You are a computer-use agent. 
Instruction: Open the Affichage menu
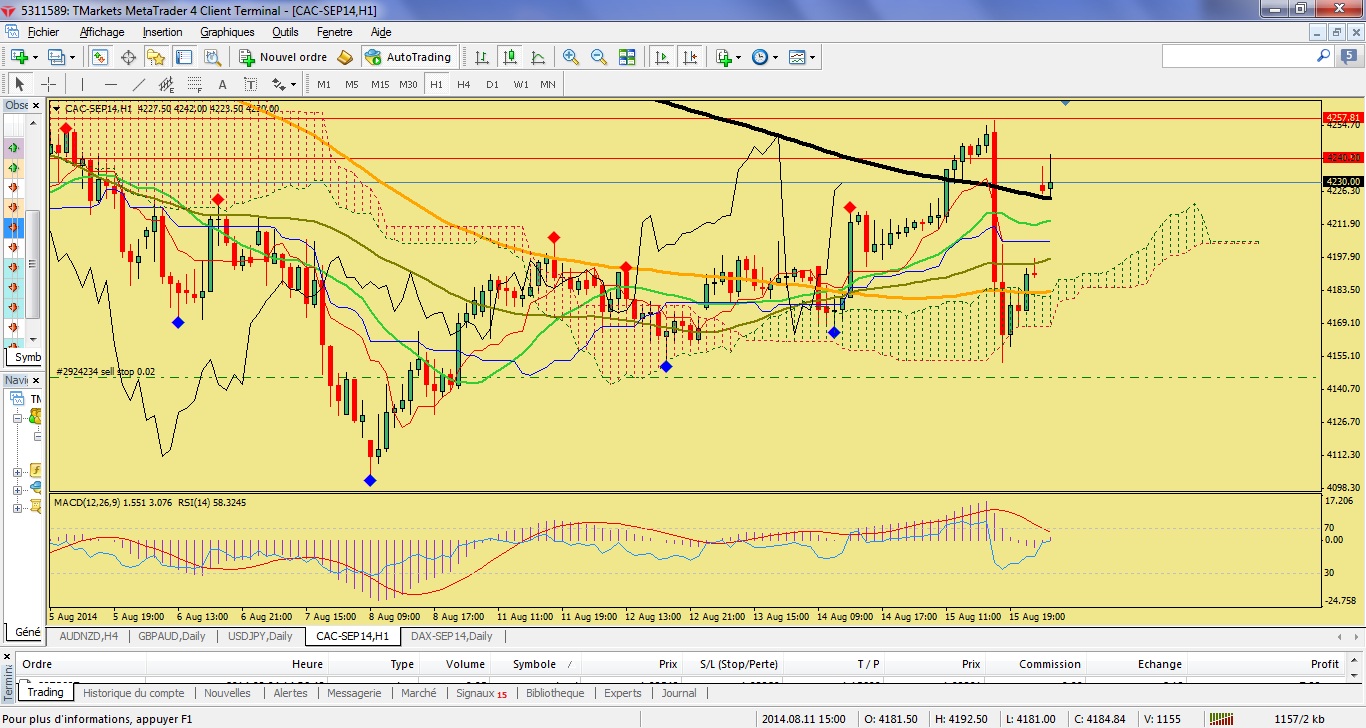(102, 32)
